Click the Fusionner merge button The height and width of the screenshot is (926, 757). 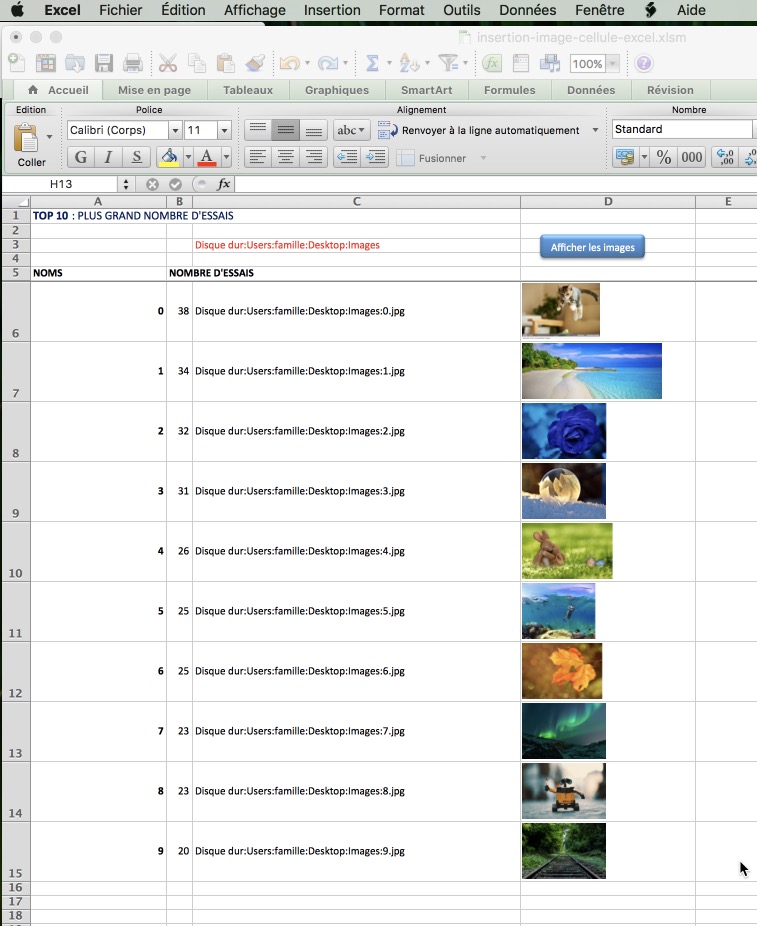[x=432, y=158]
